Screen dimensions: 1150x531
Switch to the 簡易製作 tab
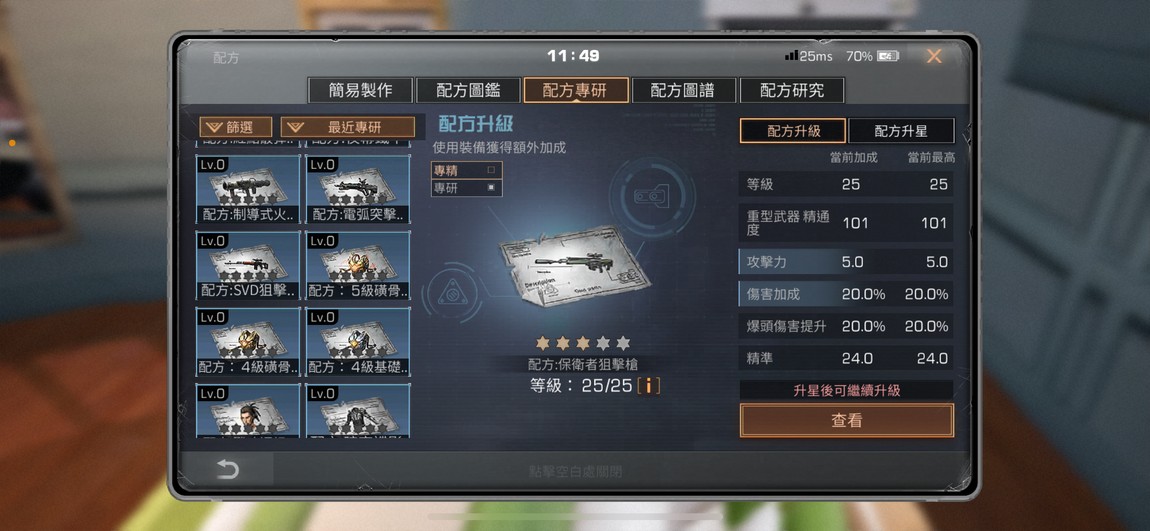point(361,90)
